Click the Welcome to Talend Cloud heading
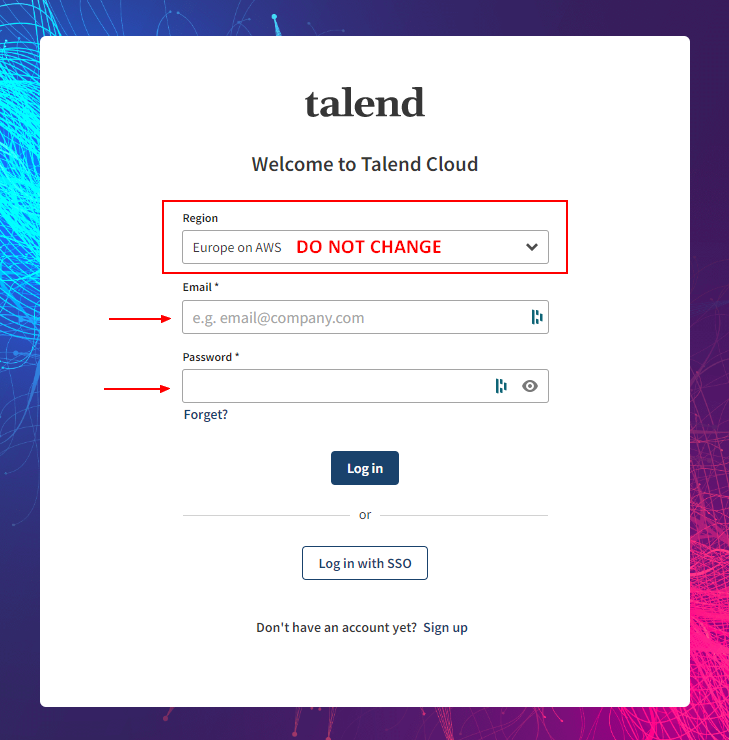This screenshot has height=740, width=729. point(365,164)
